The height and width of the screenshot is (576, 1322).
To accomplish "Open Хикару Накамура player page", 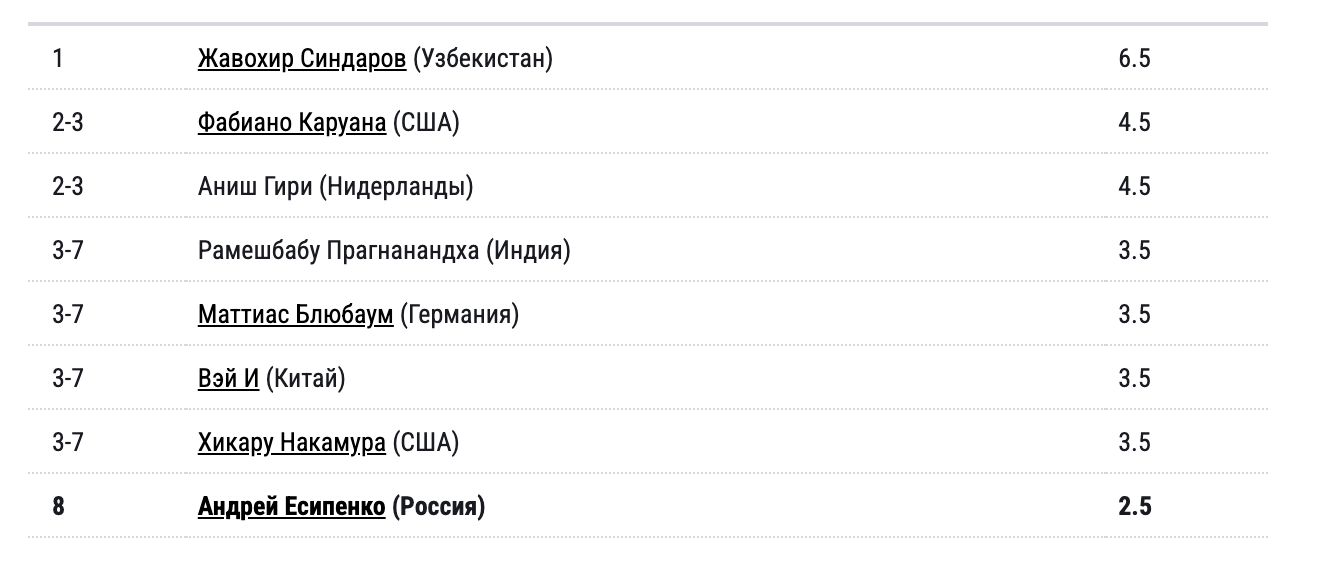I will 291,443.
